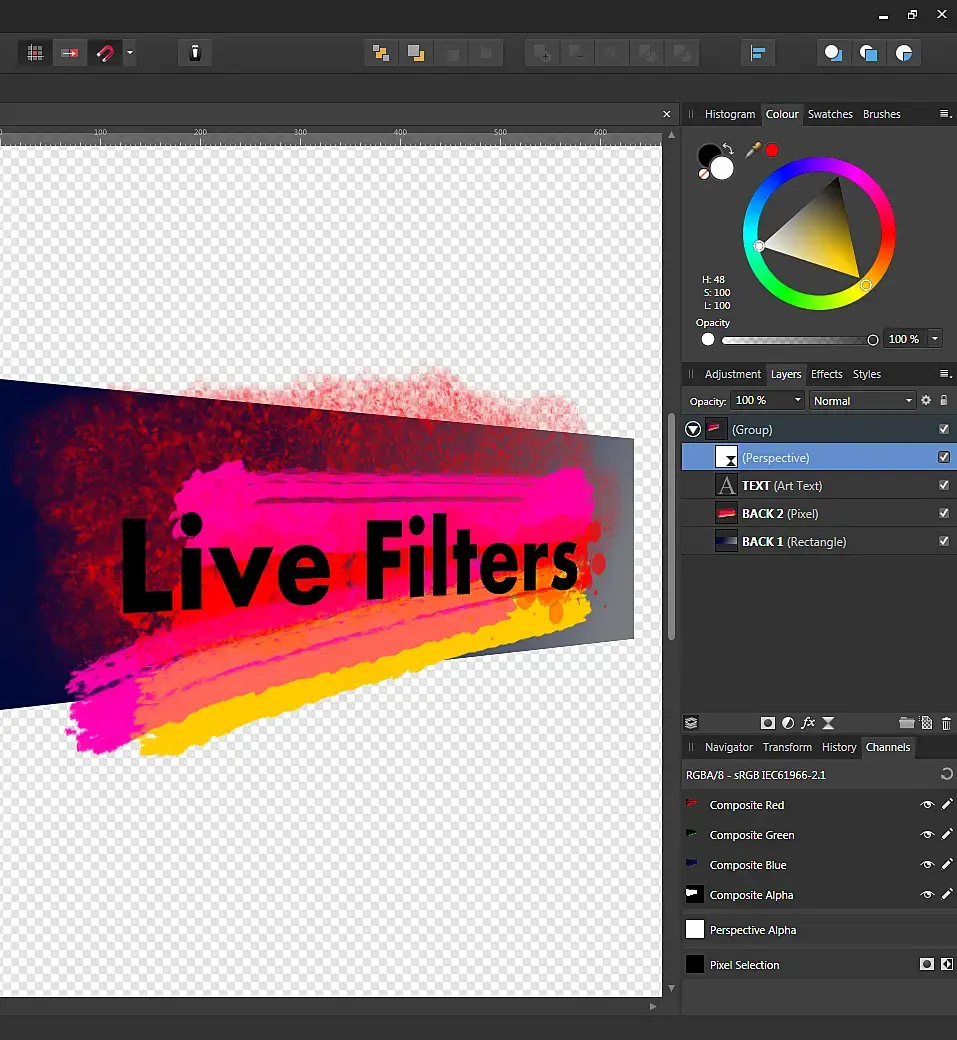Viewport: 957px width, 1040px height.
Task: Apply the red picked colour swatch
Action: point(772,150)
